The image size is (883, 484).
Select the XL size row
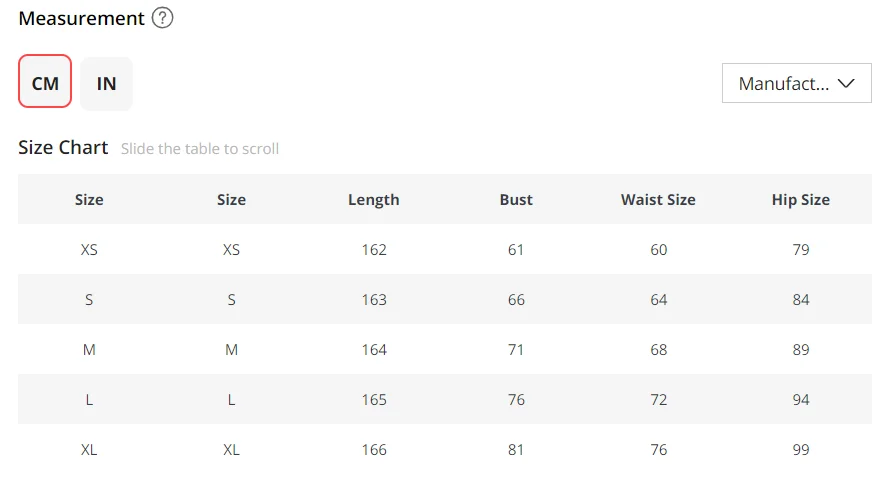coord(89,449)
